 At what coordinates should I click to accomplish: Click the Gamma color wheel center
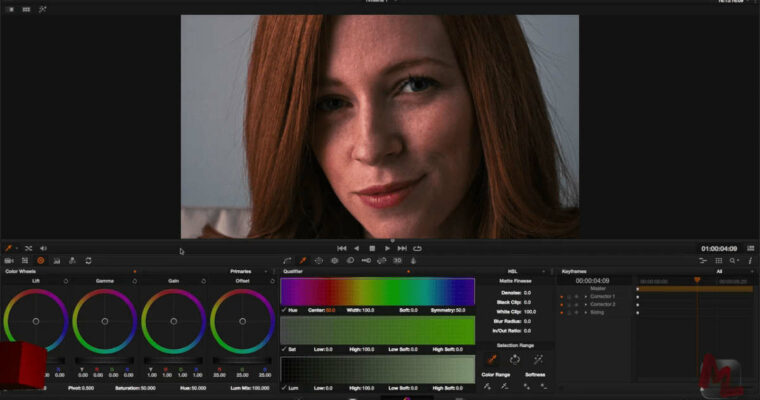click(105, 321)
